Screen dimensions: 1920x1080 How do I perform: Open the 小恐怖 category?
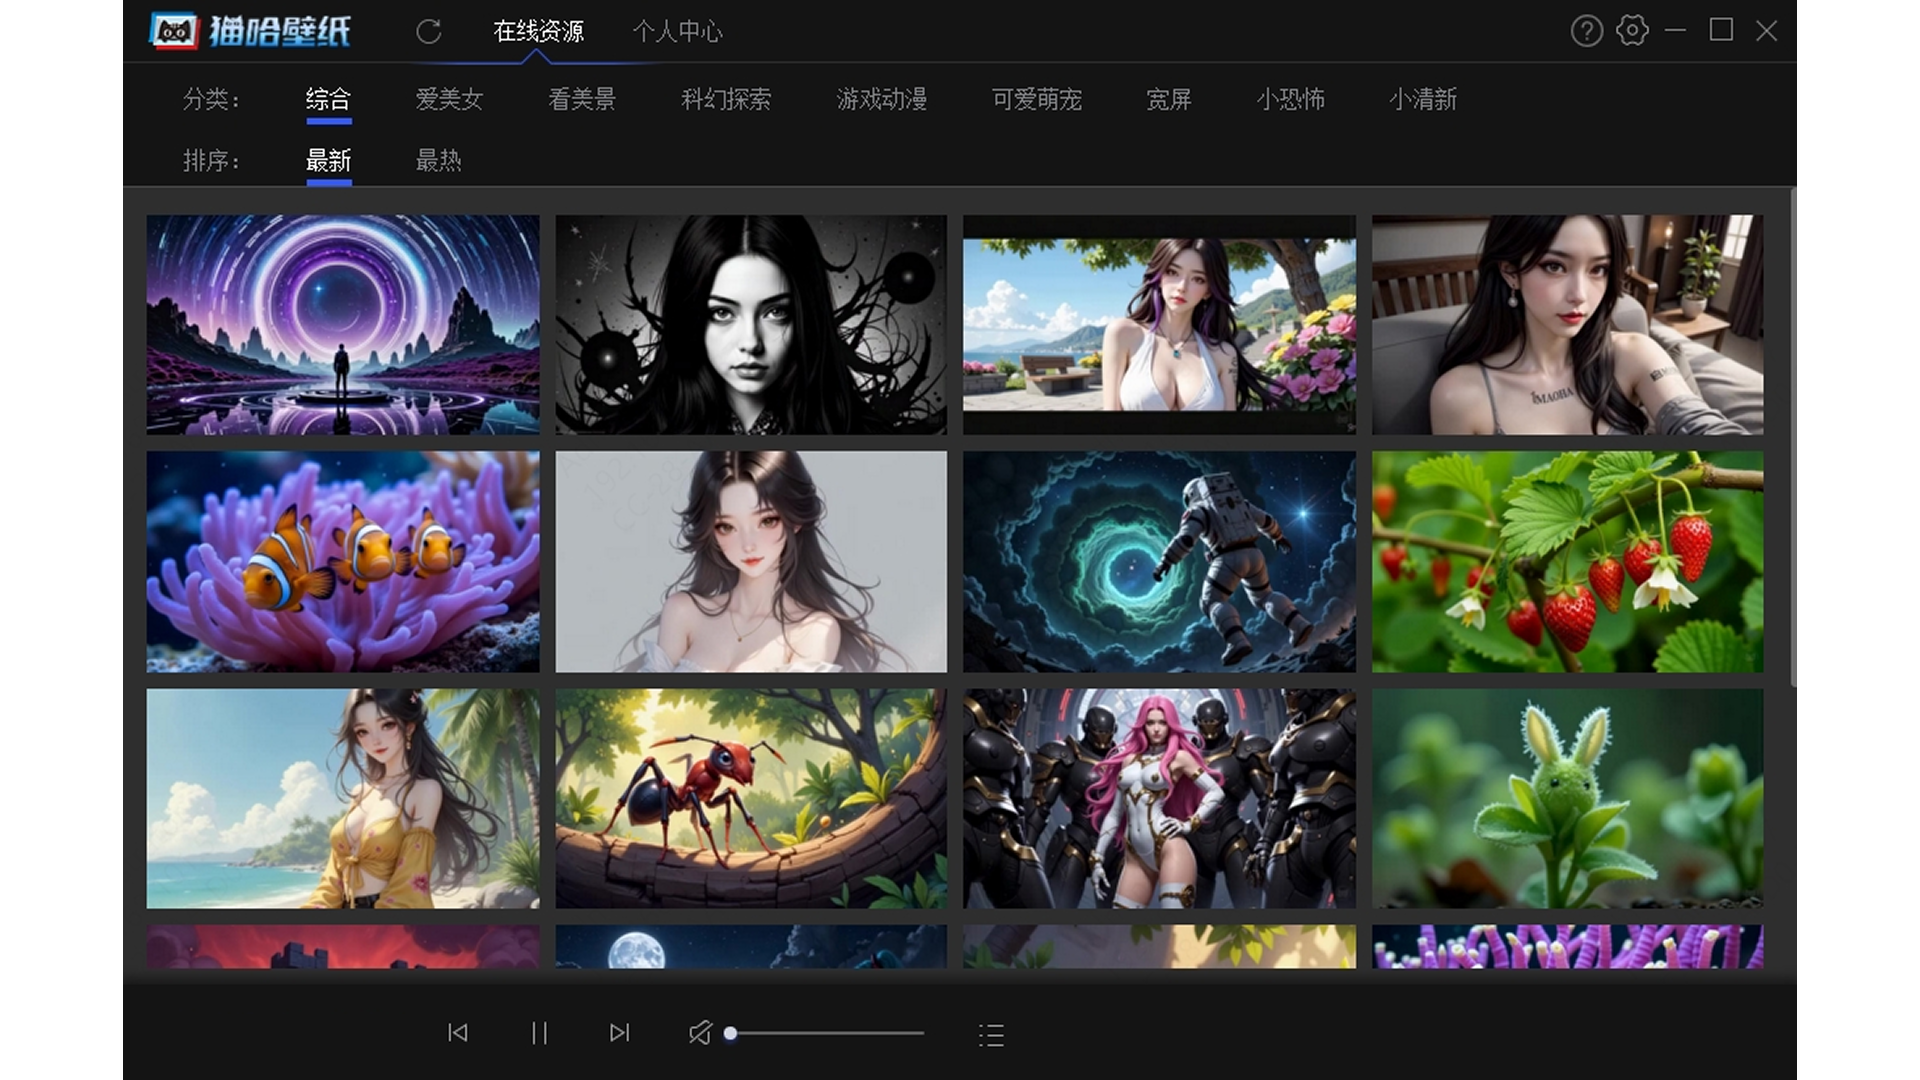[x=1290, y=99]
